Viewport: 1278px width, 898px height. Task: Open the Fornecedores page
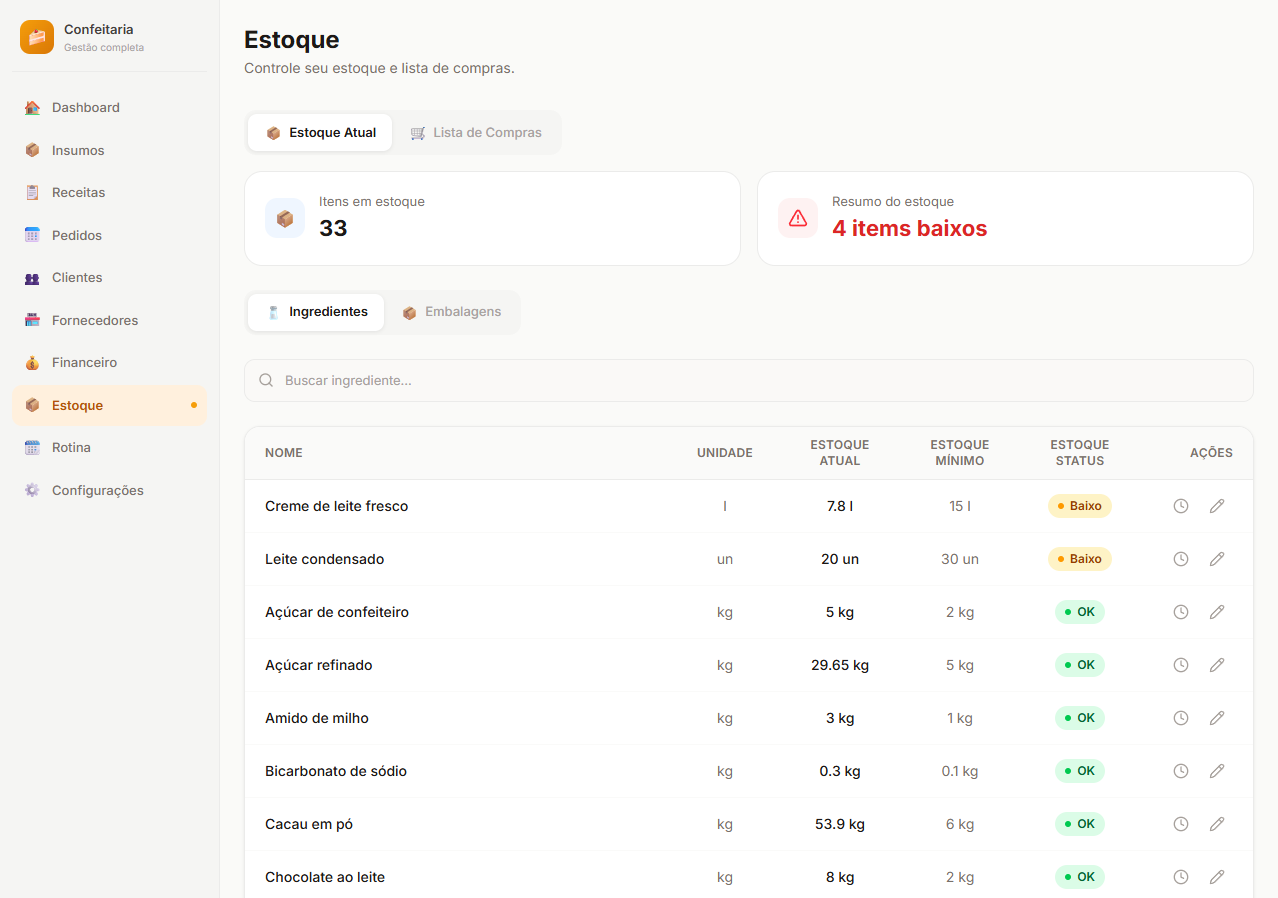95,321
